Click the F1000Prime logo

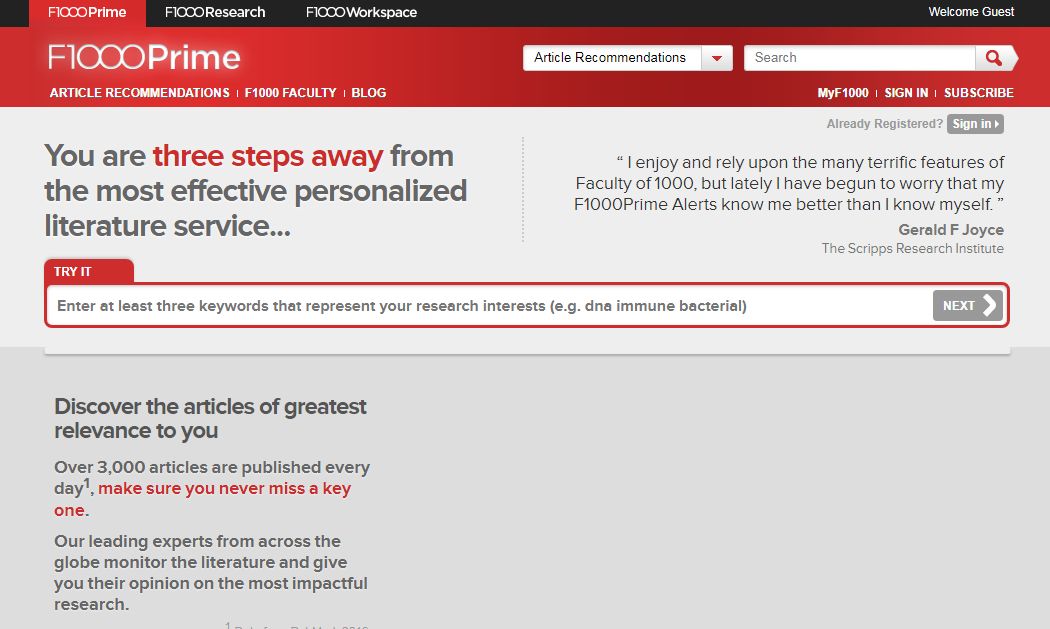click(144, 57)
